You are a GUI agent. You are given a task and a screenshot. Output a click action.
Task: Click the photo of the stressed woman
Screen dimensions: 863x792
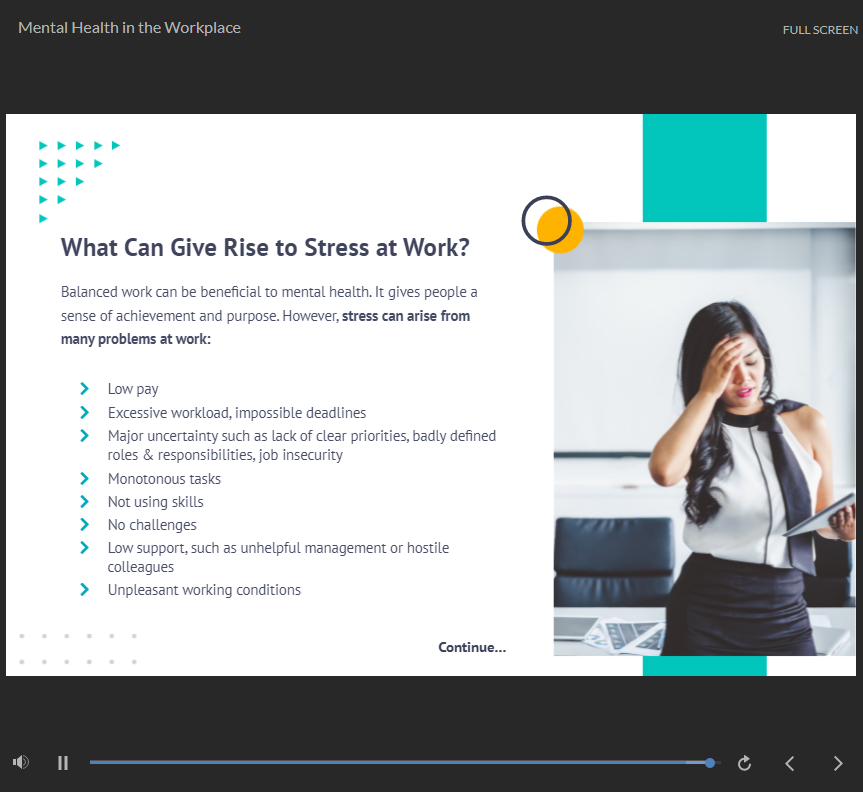point(704,440)
